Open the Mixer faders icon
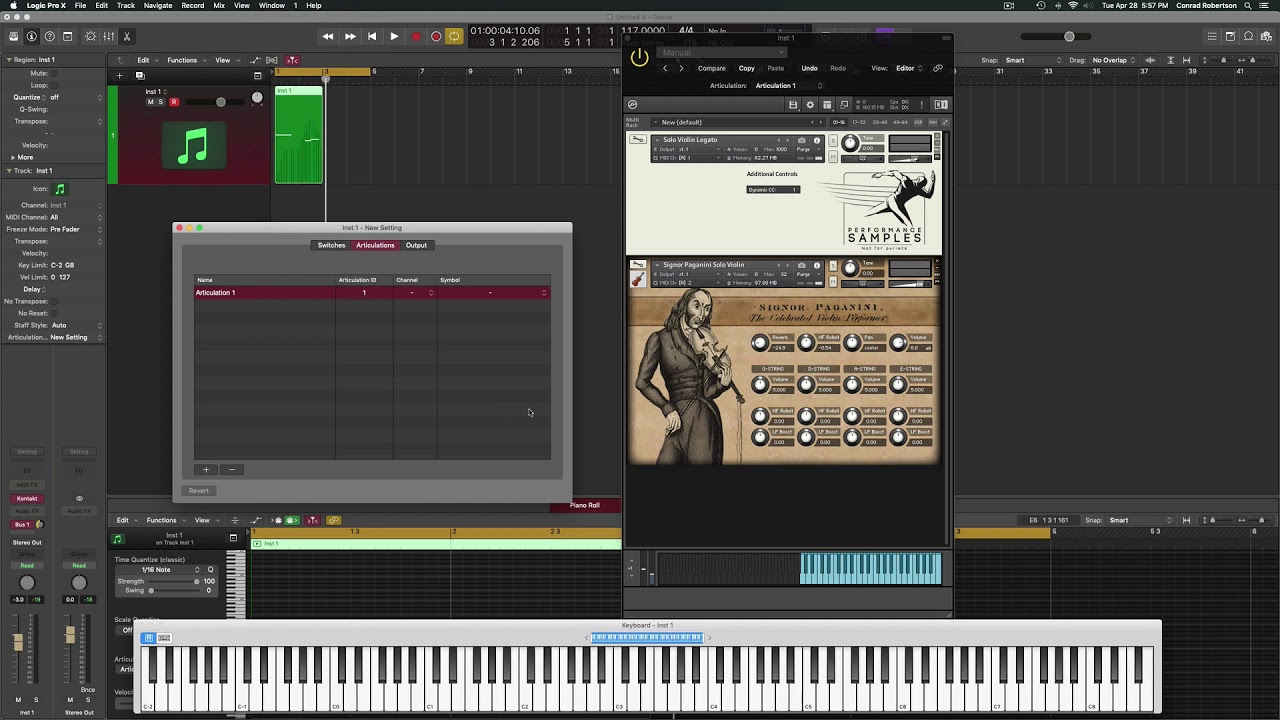This screenshot has width=1280, height=720. (108, 37)
